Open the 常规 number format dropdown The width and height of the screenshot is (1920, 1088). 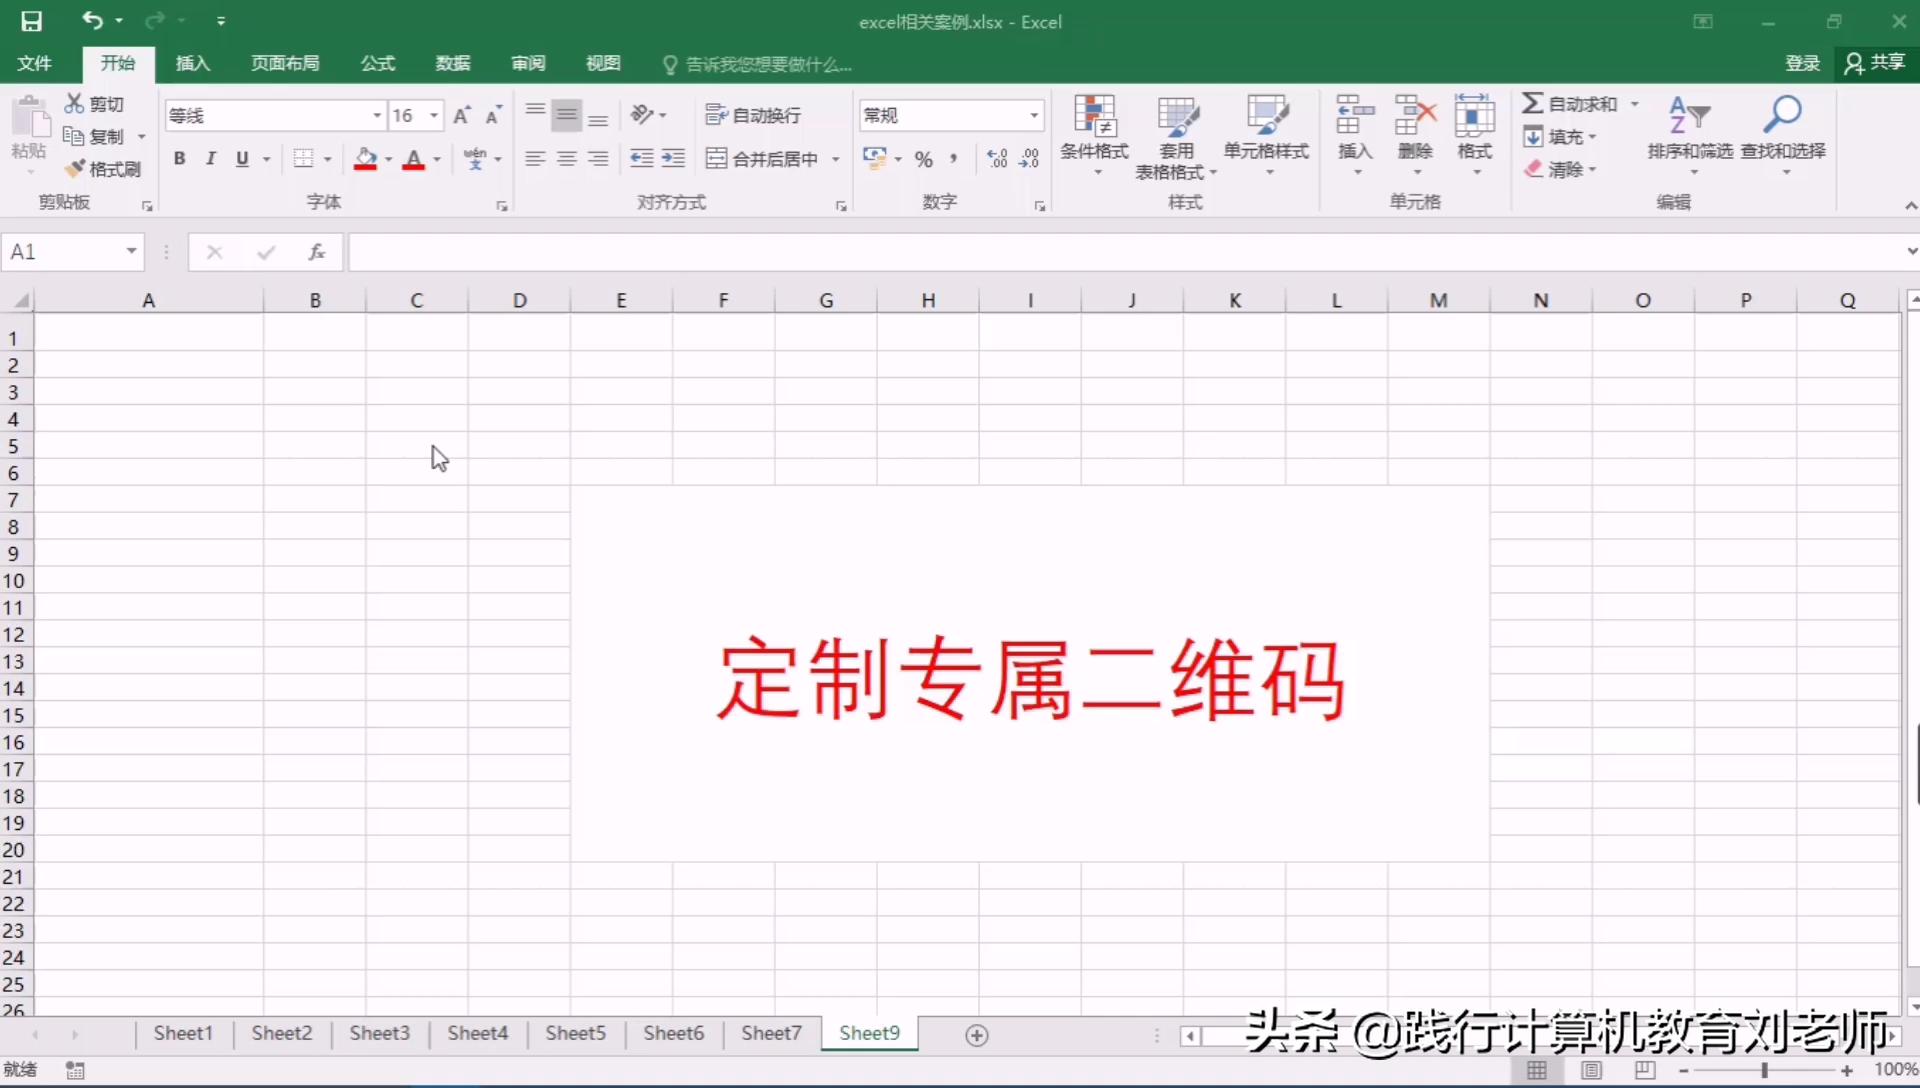coord(1032,115)
